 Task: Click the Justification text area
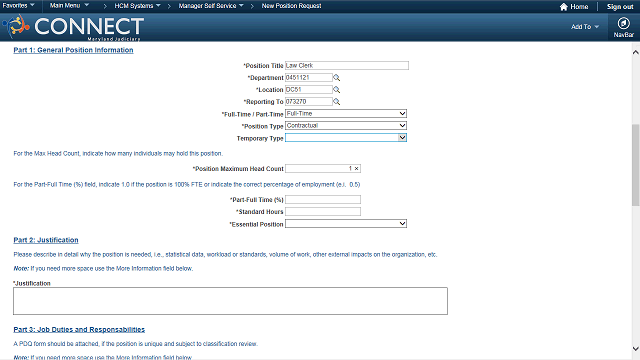(230, 301)
